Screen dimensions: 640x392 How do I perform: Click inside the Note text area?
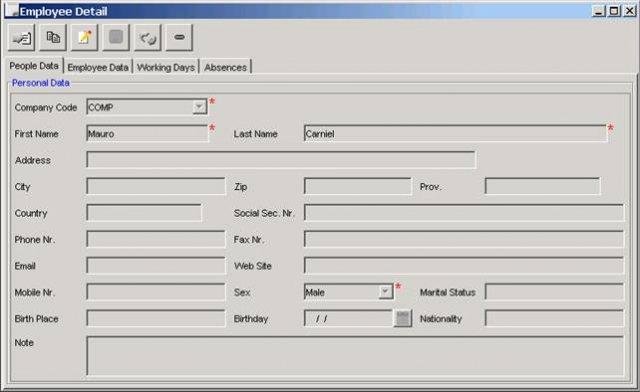pyautogui.click(x=355, y=356)
